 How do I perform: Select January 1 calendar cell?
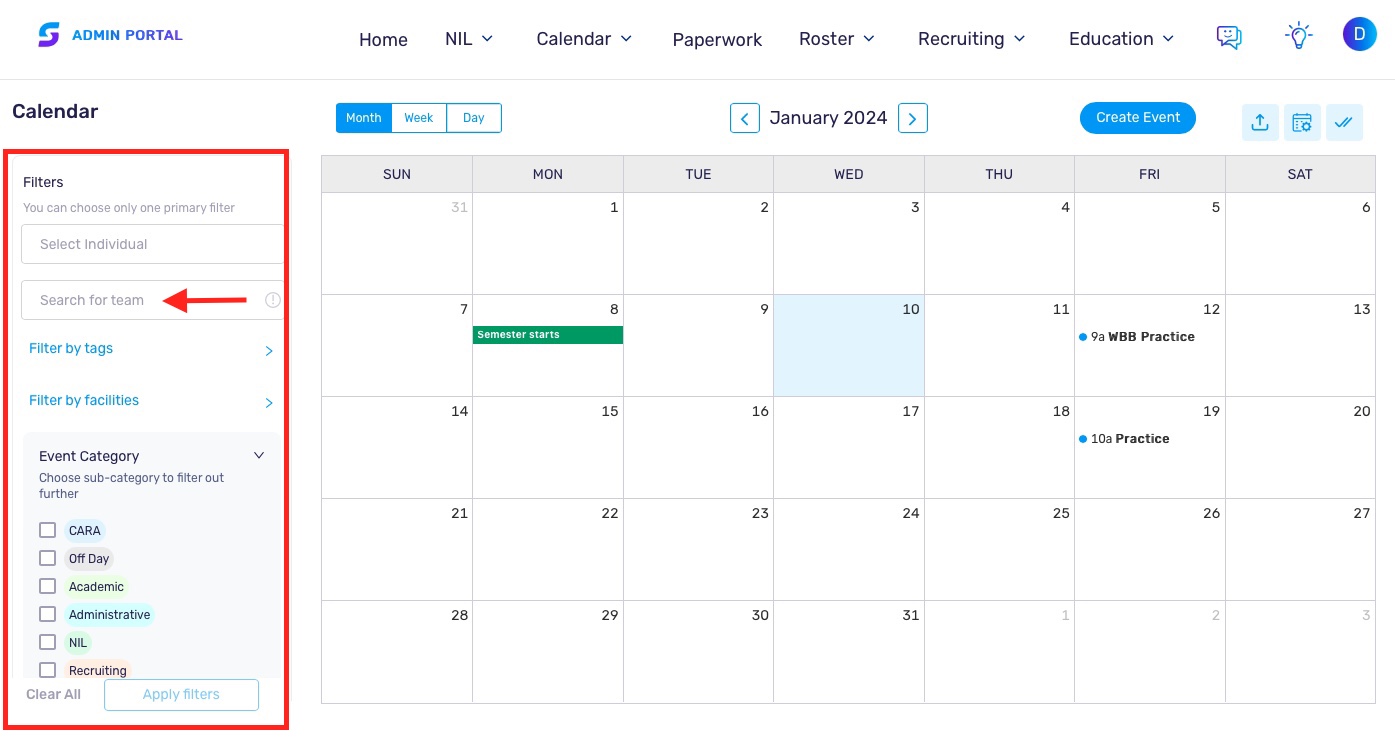(x=548, y=243)
